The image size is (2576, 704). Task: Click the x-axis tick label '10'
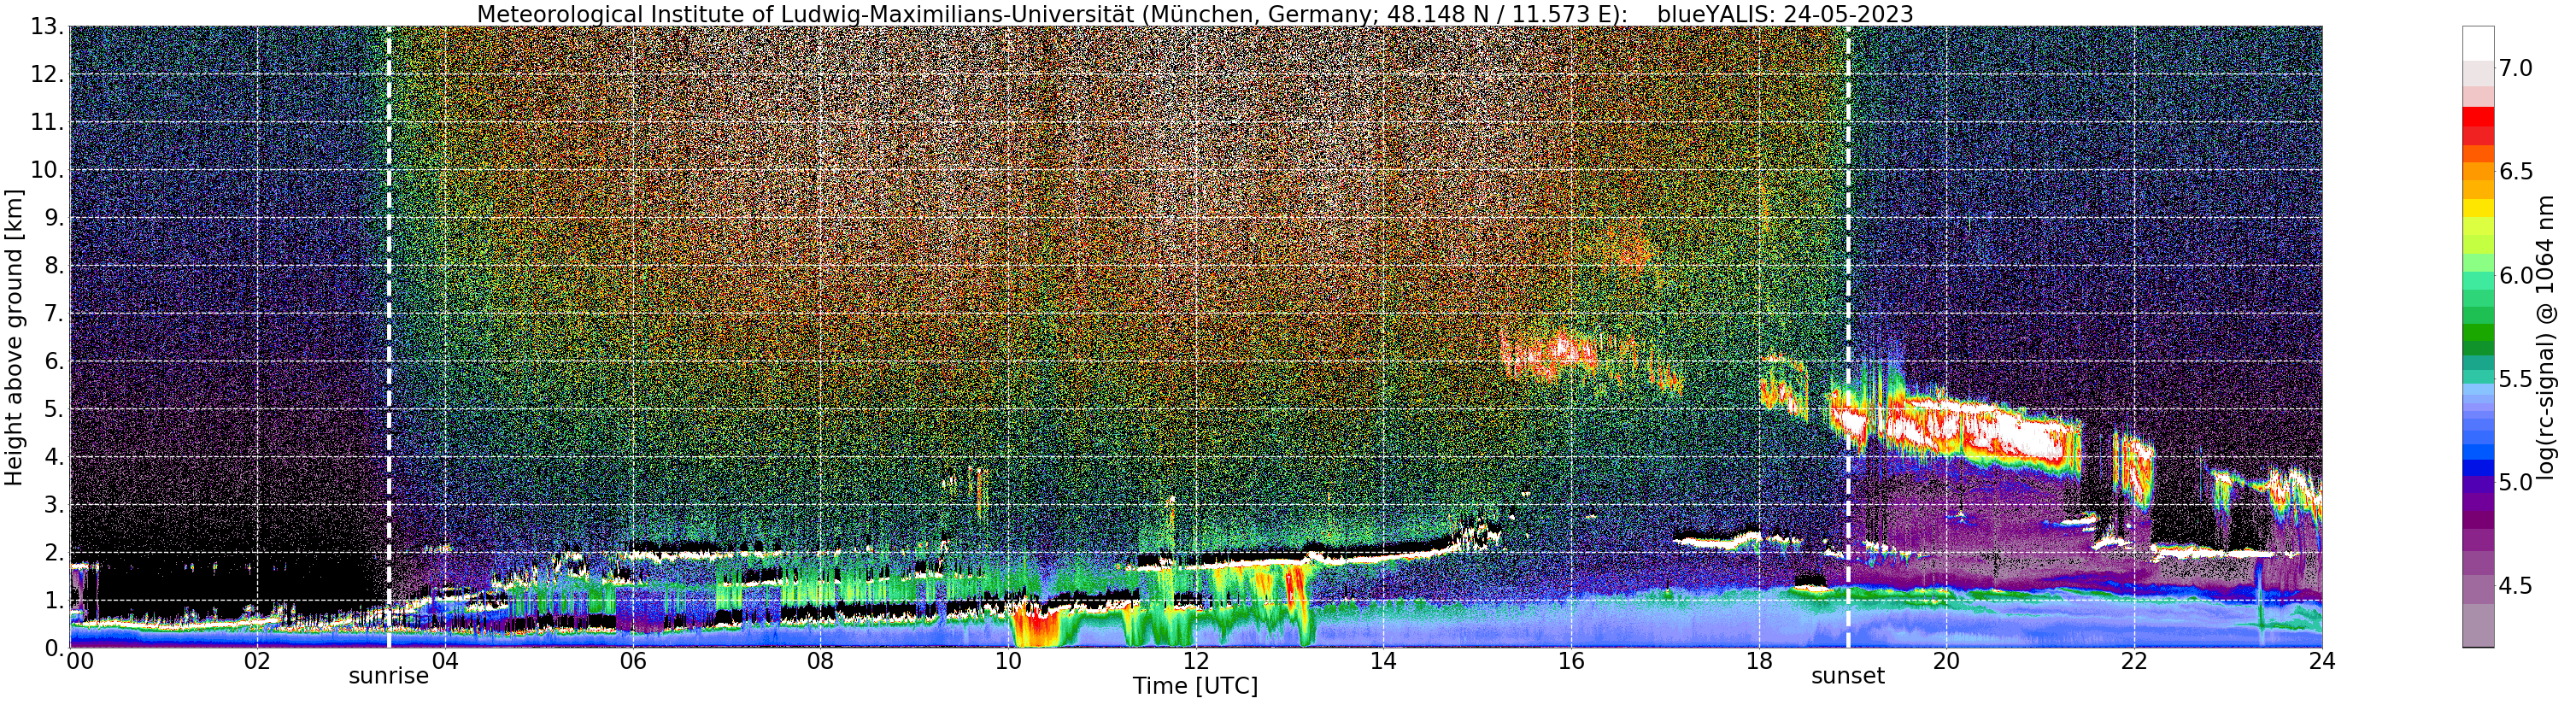(x=1008, y=661)
